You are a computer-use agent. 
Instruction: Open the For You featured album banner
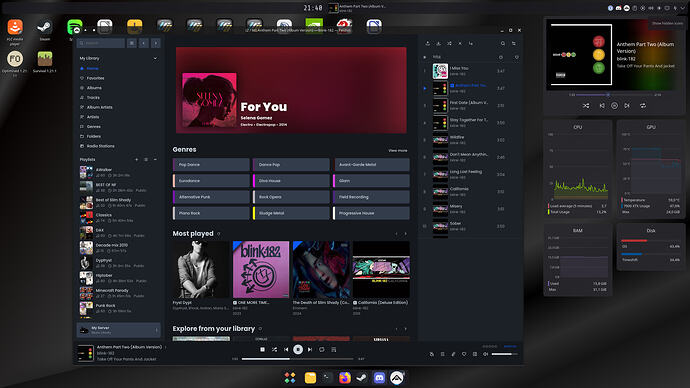[291, 90]
